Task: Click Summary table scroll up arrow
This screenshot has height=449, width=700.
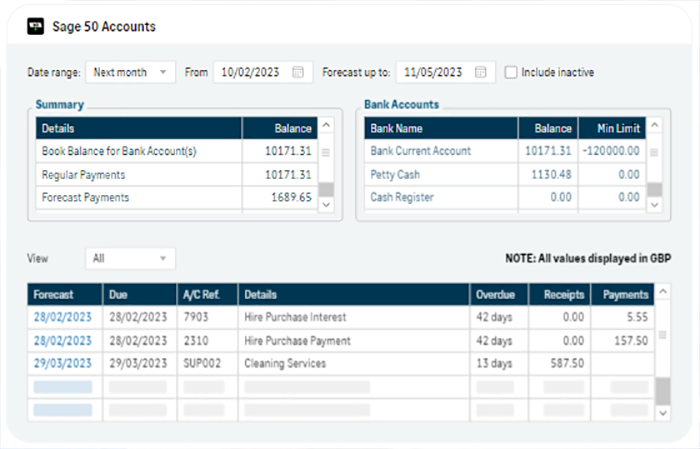Action: 326,125
